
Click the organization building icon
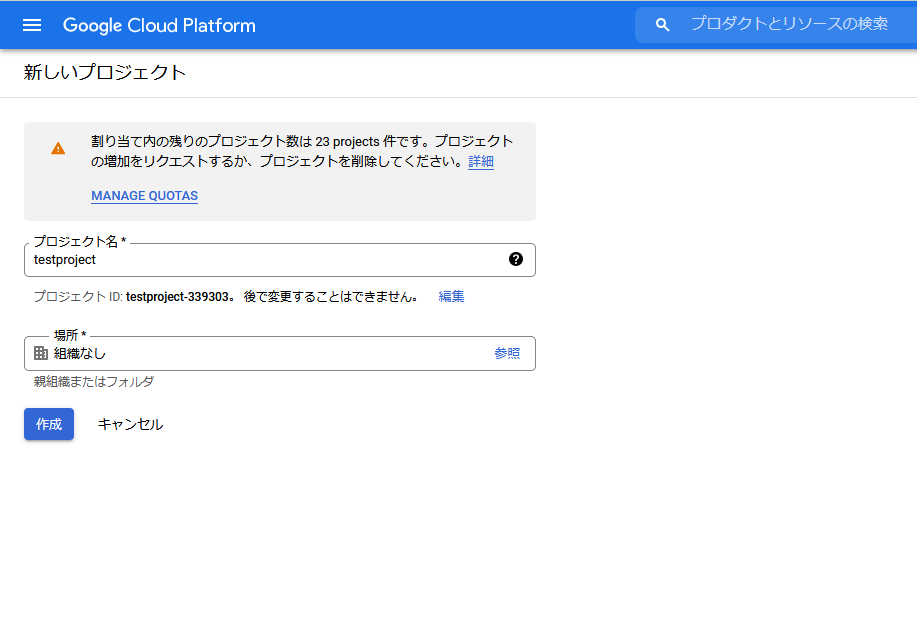[x=41, y=353]
